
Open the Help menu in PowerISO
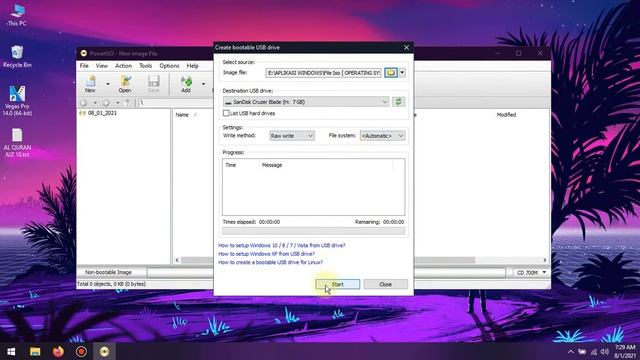[x=192, y=66]
